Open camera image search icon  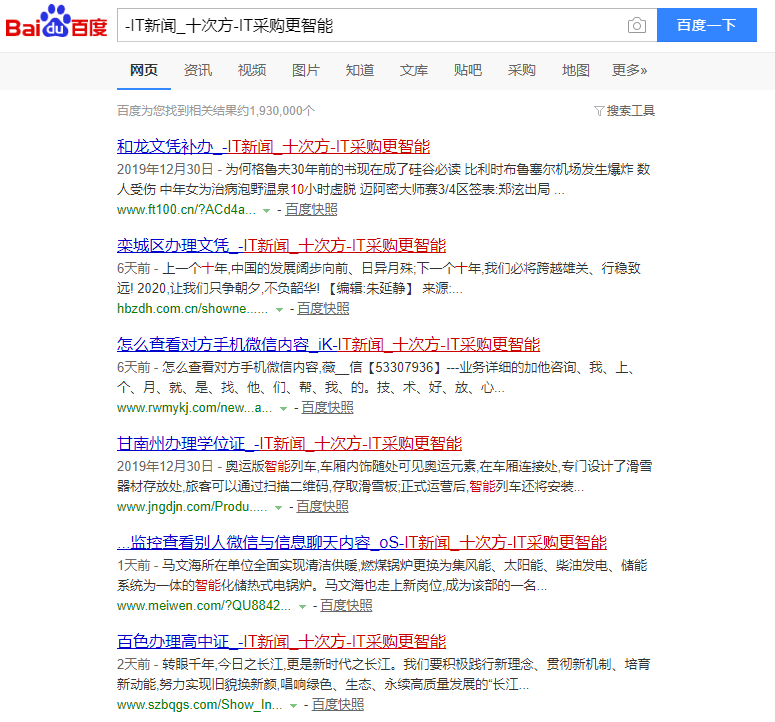click(636, 25)
